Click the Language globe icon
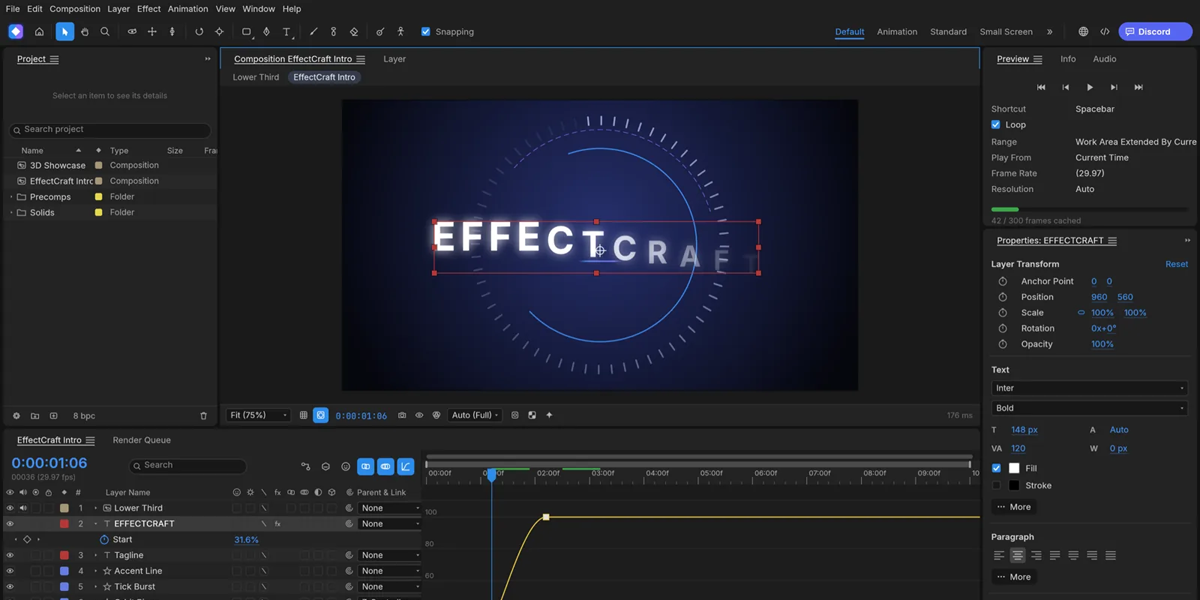 pyautogui.click(x=1084, y=32)
